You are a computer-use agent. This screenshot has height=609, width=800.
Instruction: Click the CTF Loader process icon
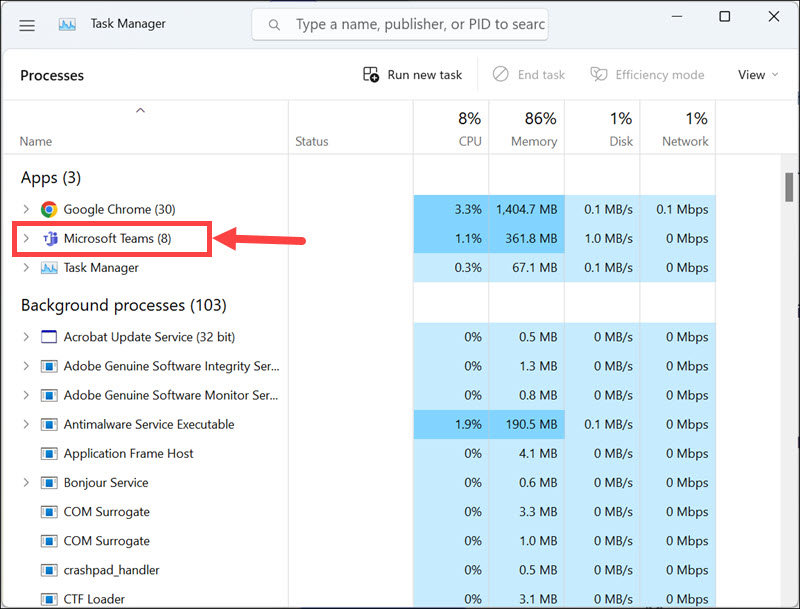tap(49, 599)
